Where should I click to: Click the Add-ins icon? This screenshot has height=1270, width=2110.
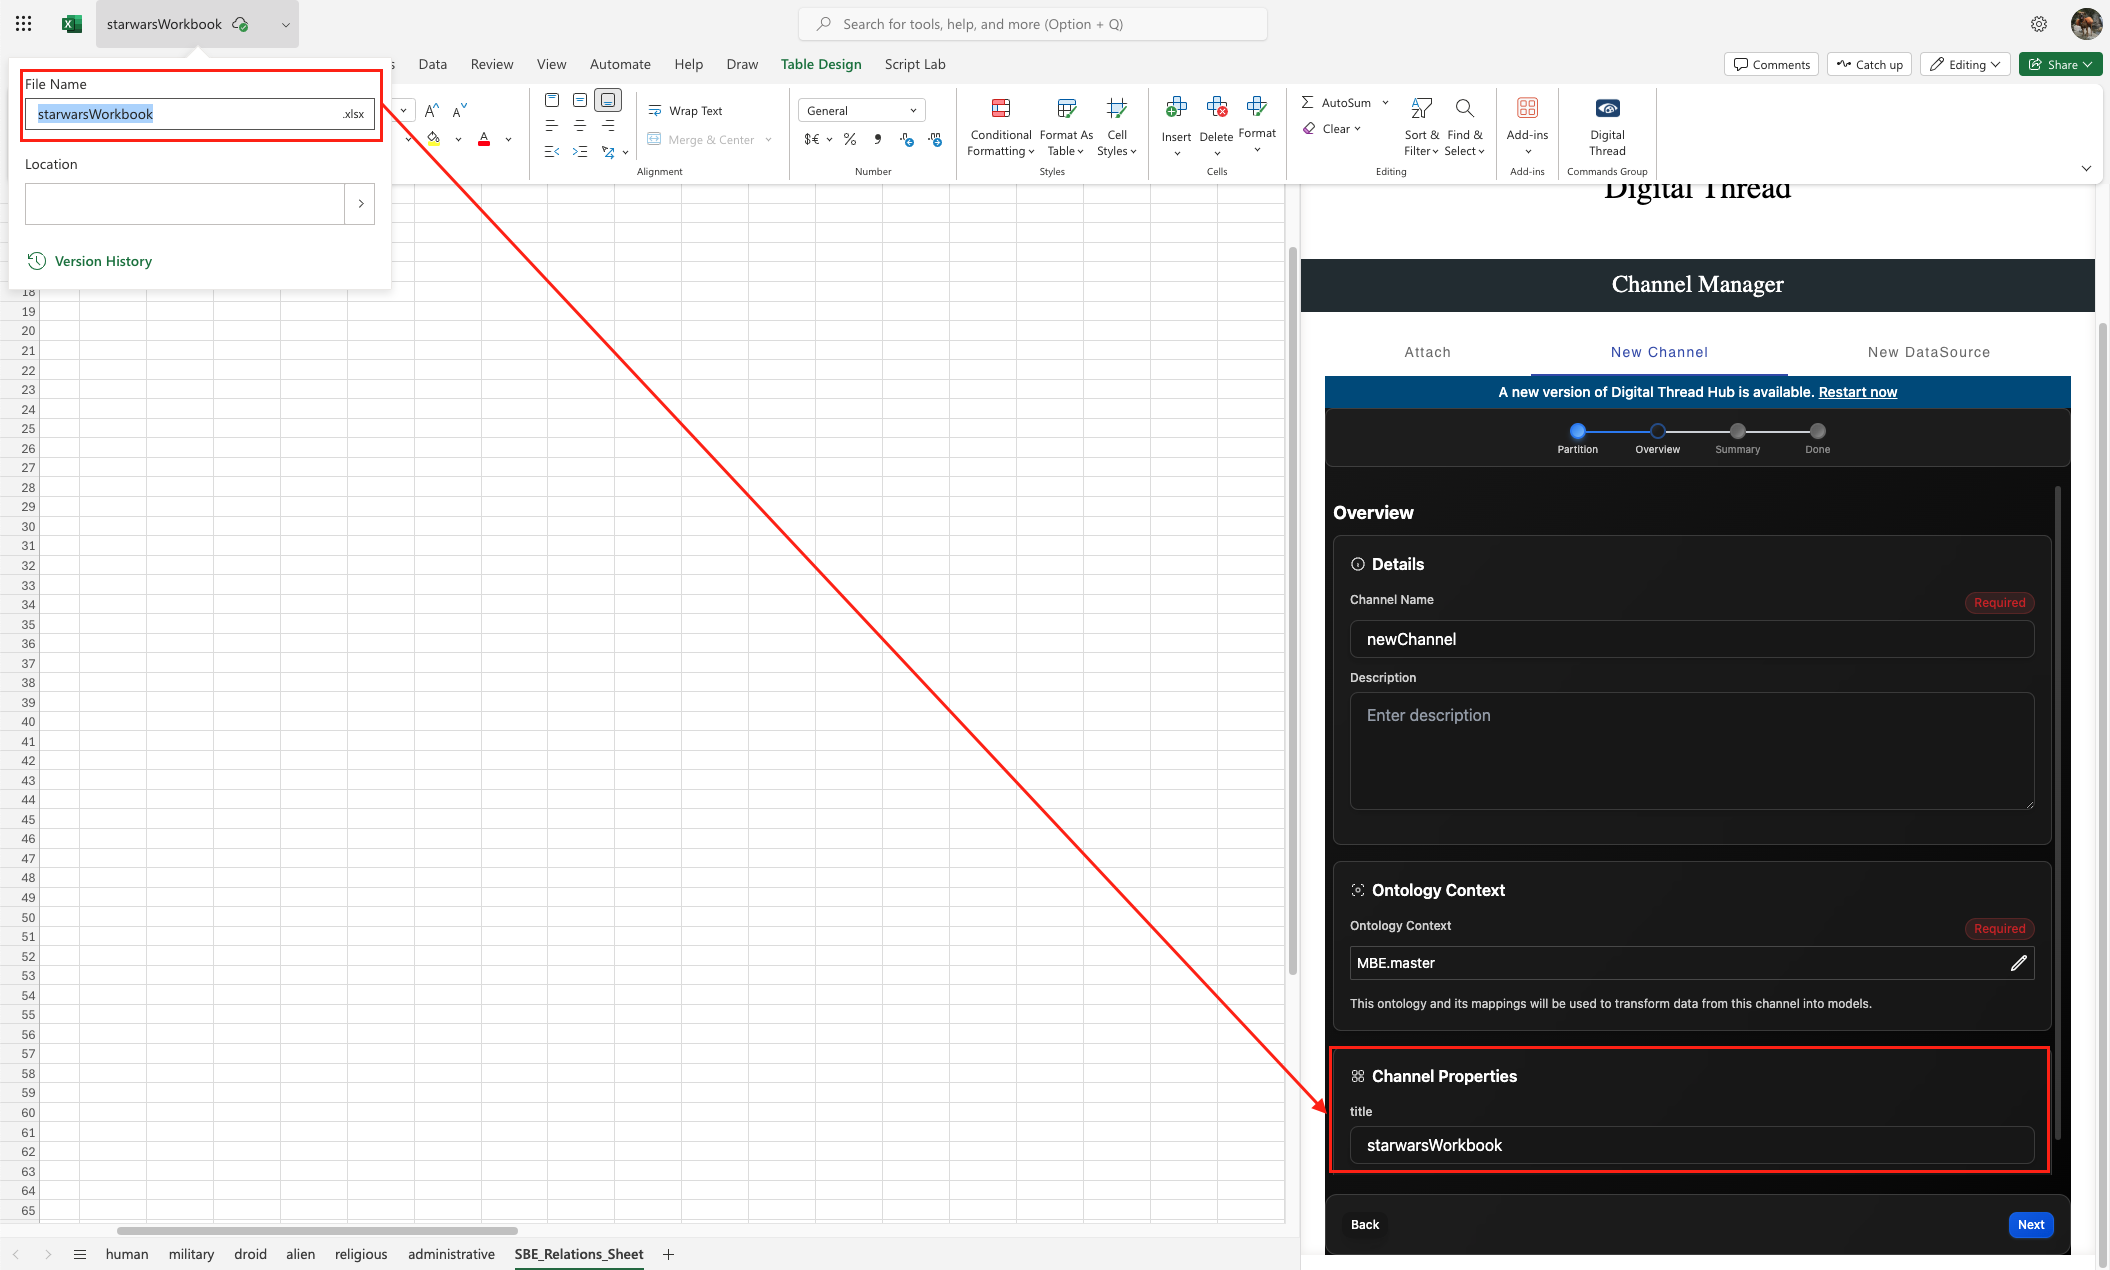pyautogui.click(x=1527, y=109)
